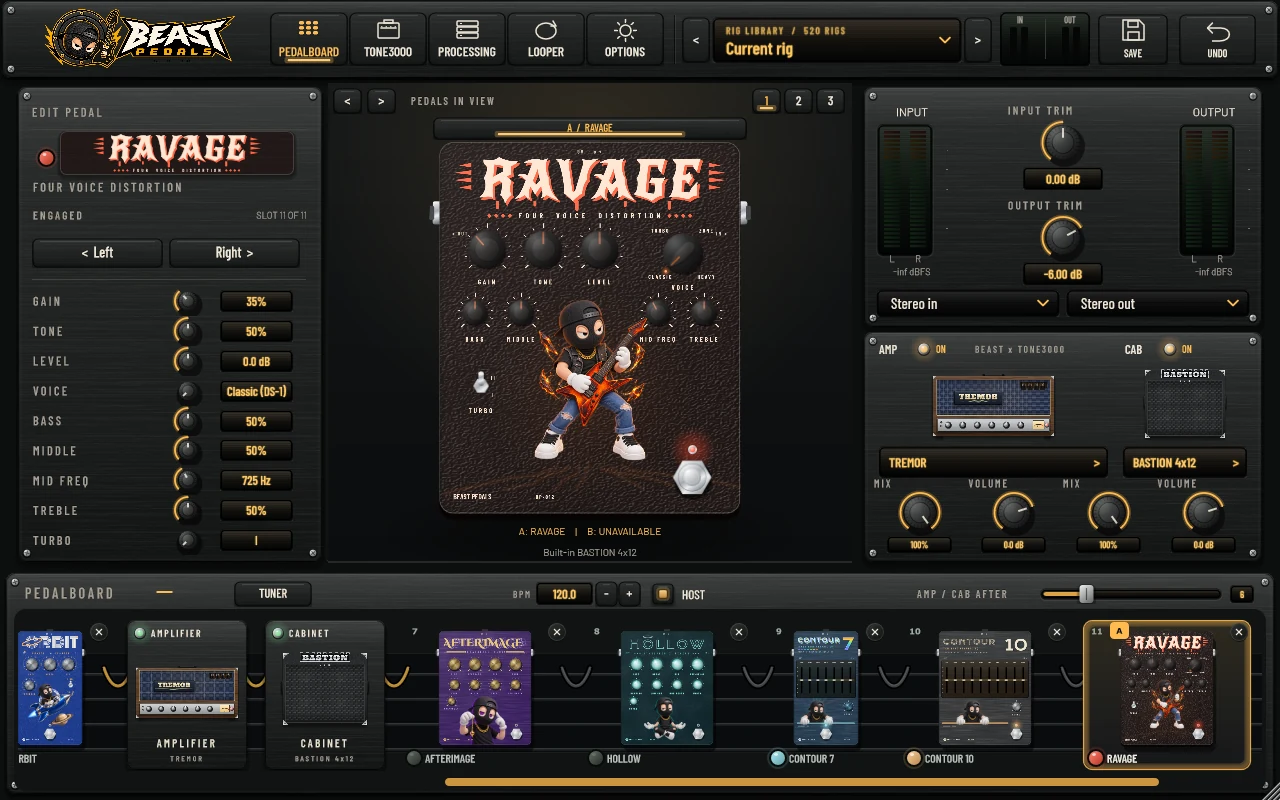This screenshot has height=800, width=1280.
Task: Click the Mid Freq 725 Hz value
Action: 256,481
